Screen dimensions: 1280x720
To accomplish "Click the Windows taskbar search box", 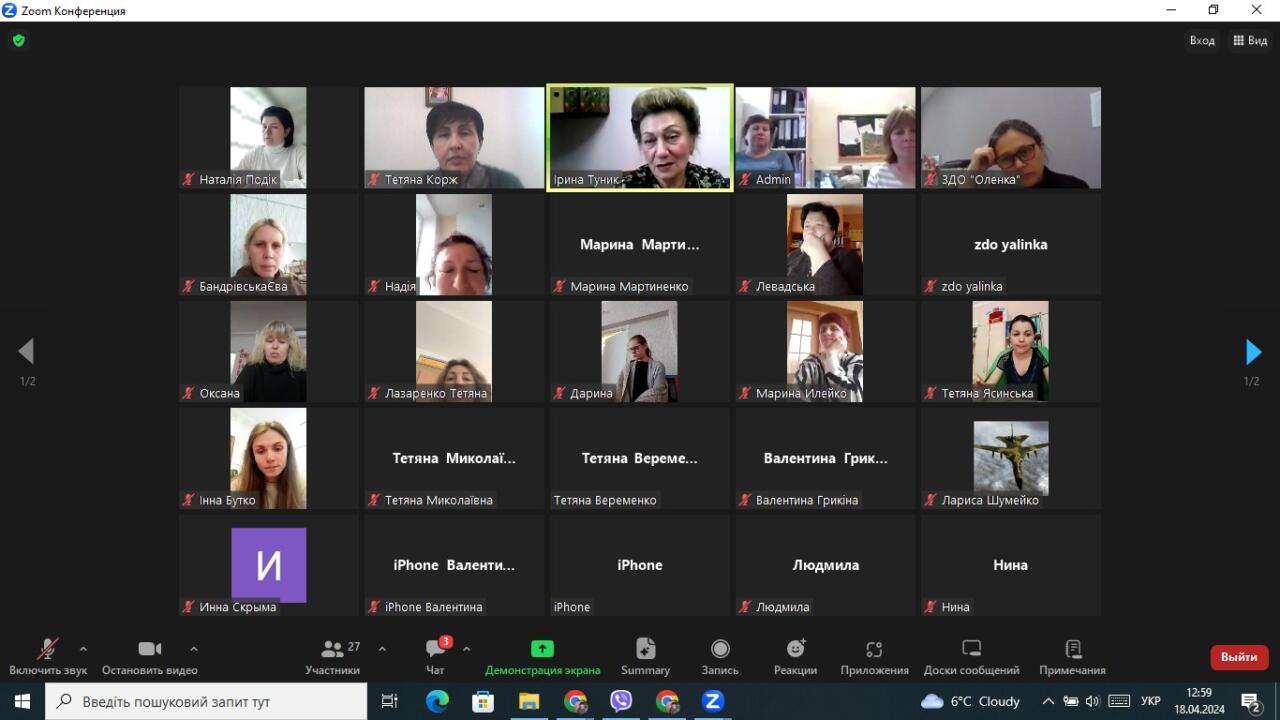I will tap(206, 701).
